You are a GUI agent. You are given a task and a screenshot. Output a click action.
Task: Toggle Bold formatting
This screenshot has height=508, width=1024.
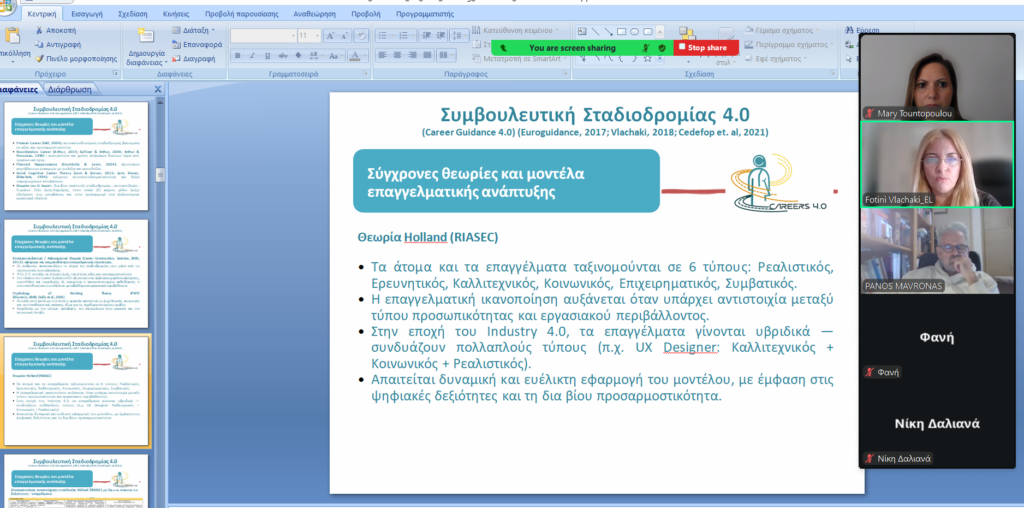point(238,56)
